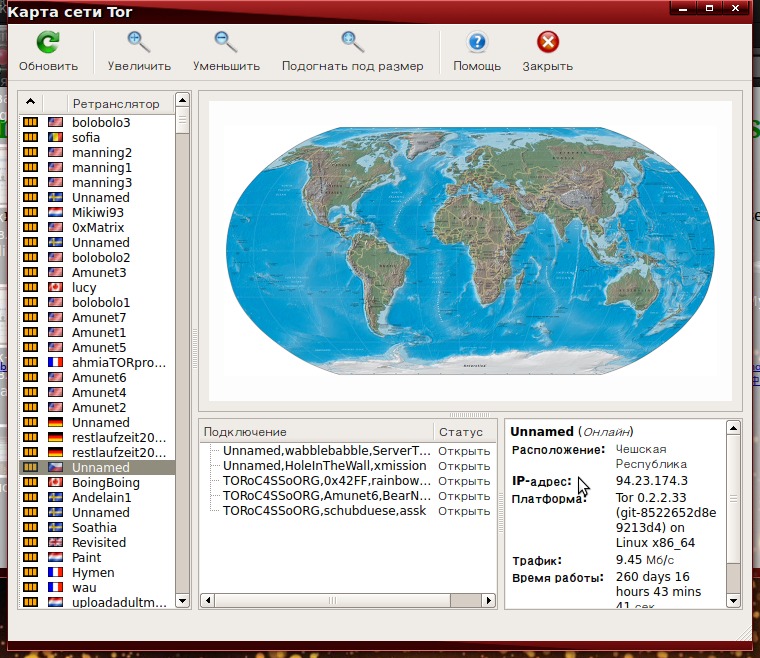The width and height of the screenshot is (760, 658).
Task: Select relay Amunet3
Action: click(x=97, y=272)
